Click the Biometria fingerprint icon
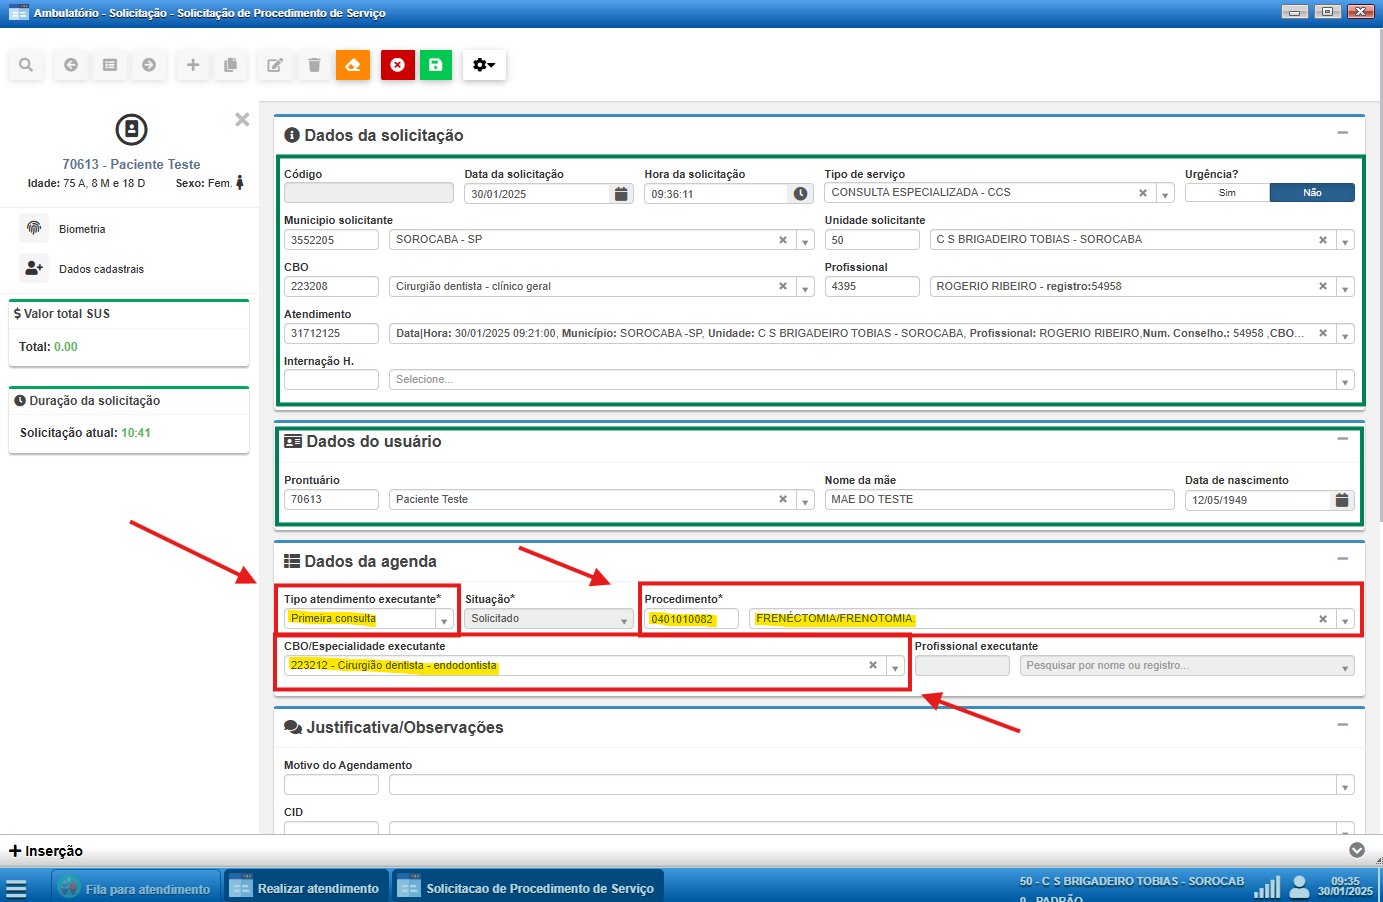The image size is (1383, 902). click(34, 228)
